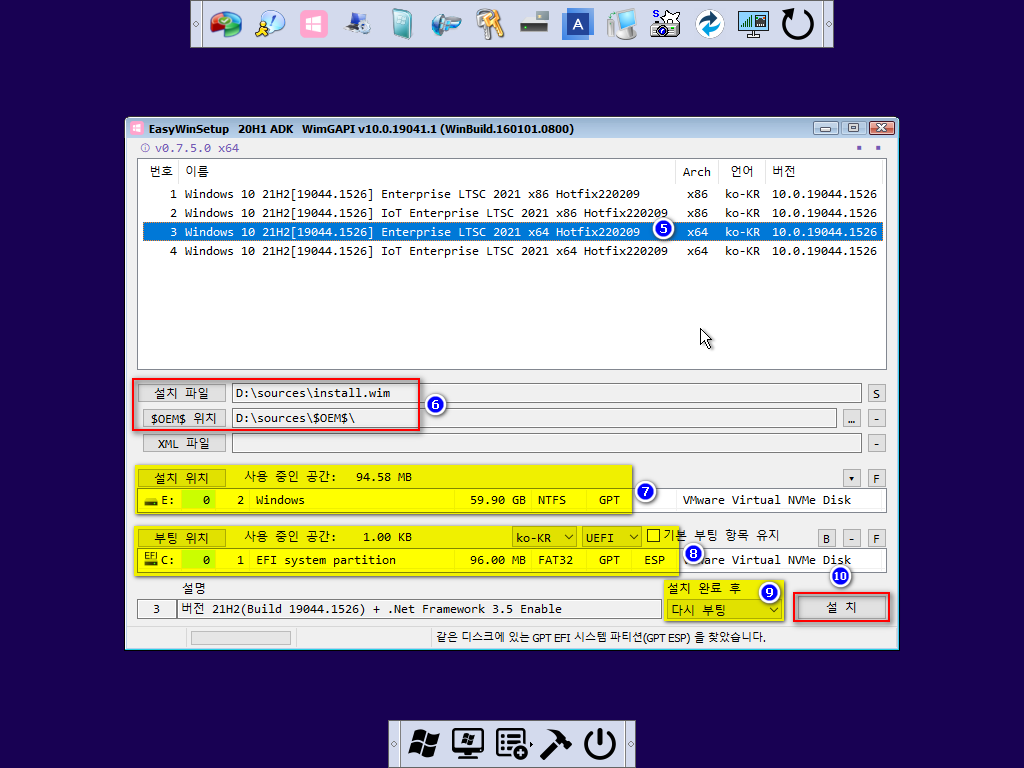Open the computer-with-gear settings icon
1024x768 pixels.
pos(358,24)
